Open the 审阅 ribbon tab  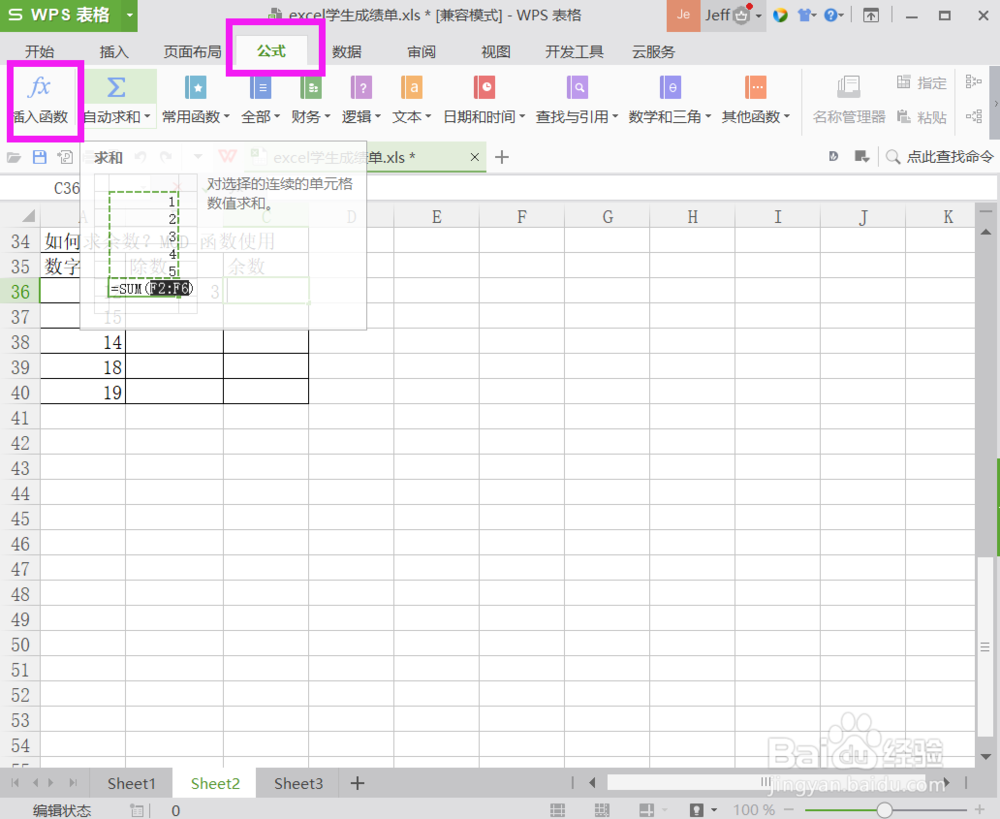422,52
